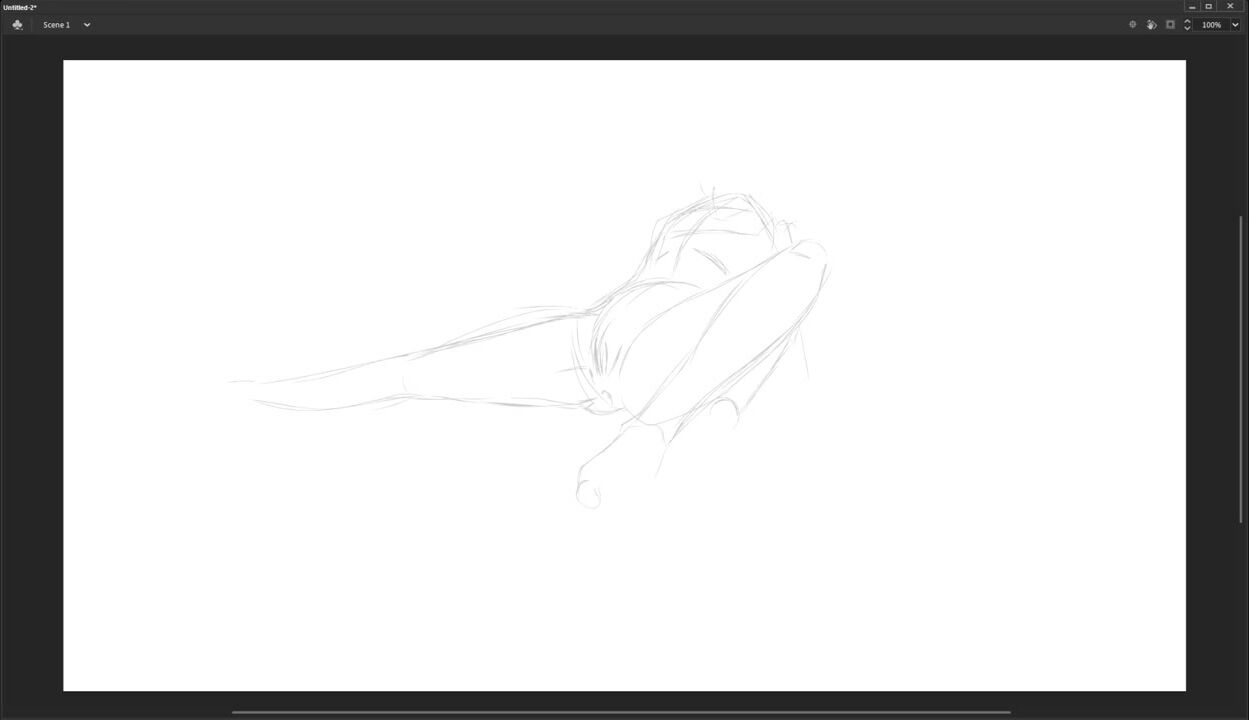Minimize the Animate document window
Image resolution: width=1249 pixels, height=720 pixels.
[1192, 7]
